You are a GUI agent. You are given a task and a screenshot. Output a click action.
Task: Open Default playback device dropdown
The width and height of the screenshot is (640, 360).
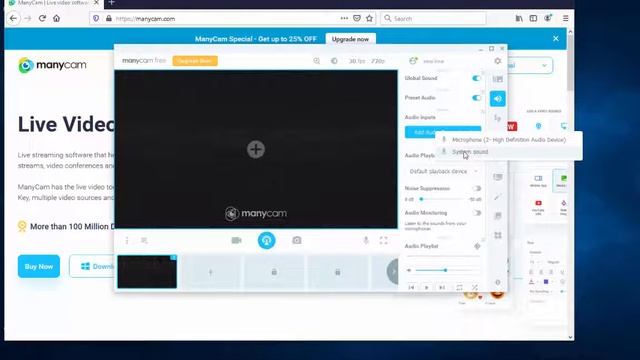[443, 171]
